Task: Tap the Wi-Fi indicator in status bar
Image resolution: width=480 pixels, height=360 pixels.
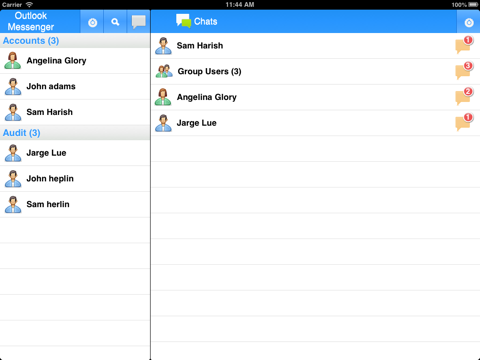Action: click(29, 5)
